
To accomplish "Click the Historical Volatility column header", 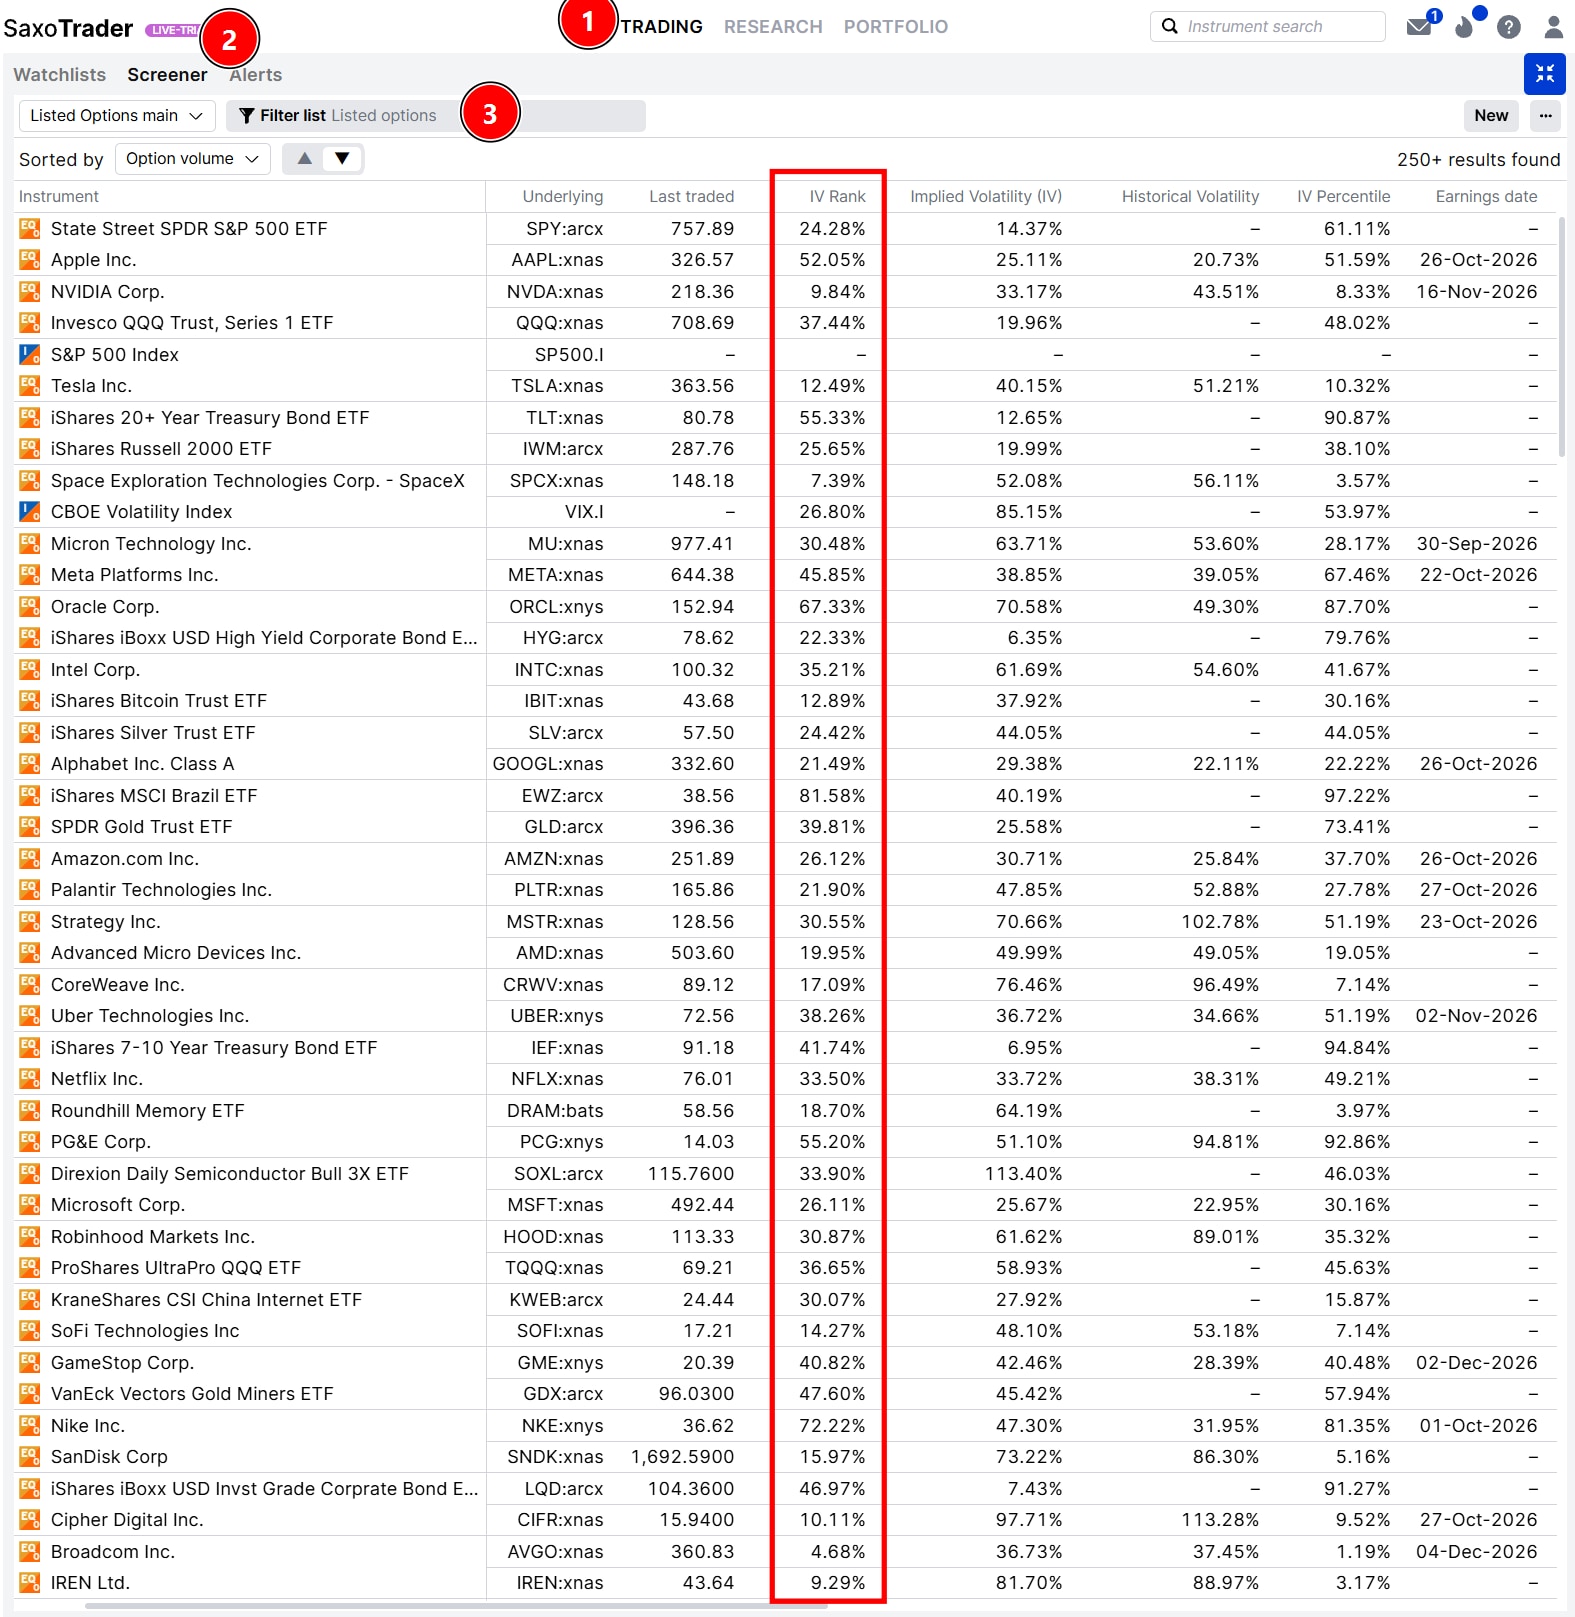I will 1190,197.
